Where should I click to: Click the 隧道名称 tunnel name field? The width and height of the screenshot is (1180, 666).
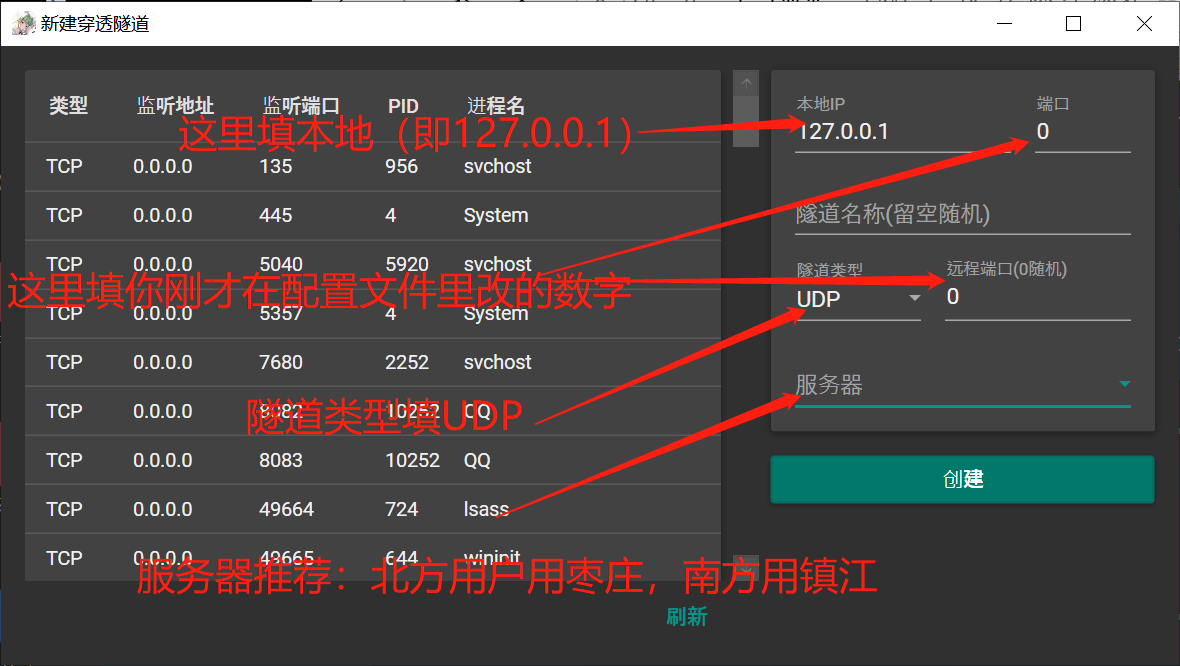coord(962,214)
